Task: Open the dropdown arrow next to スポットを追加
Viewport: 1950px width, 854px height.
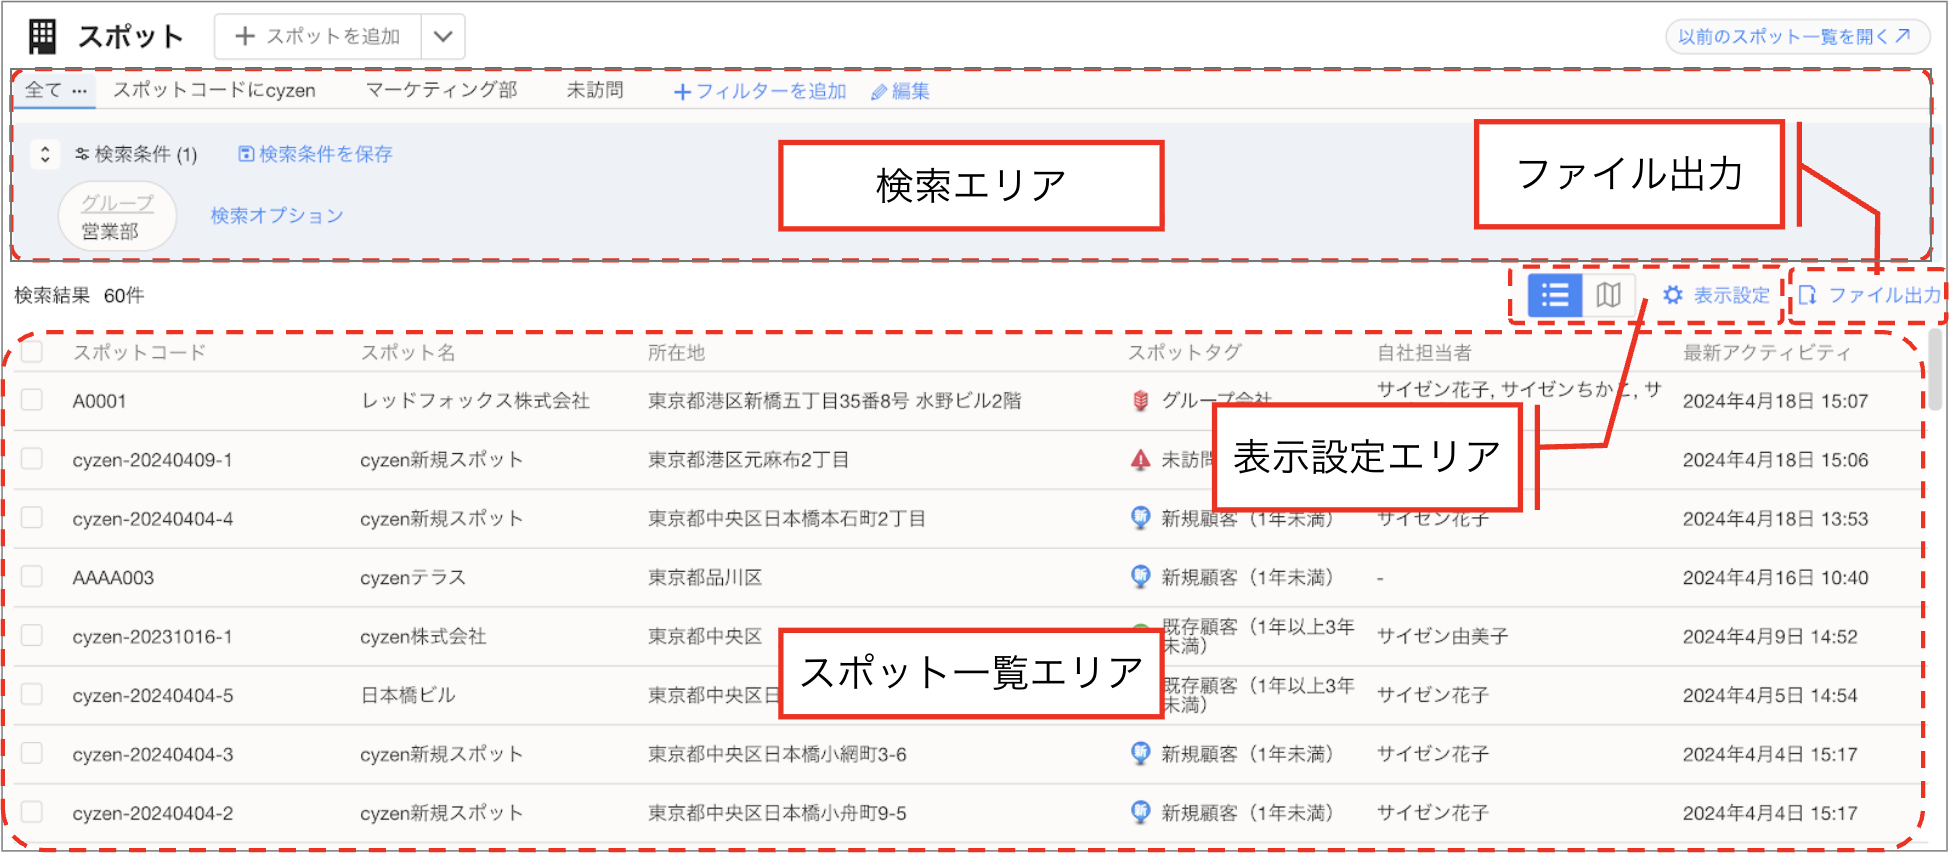Action: tap(443, 37)
